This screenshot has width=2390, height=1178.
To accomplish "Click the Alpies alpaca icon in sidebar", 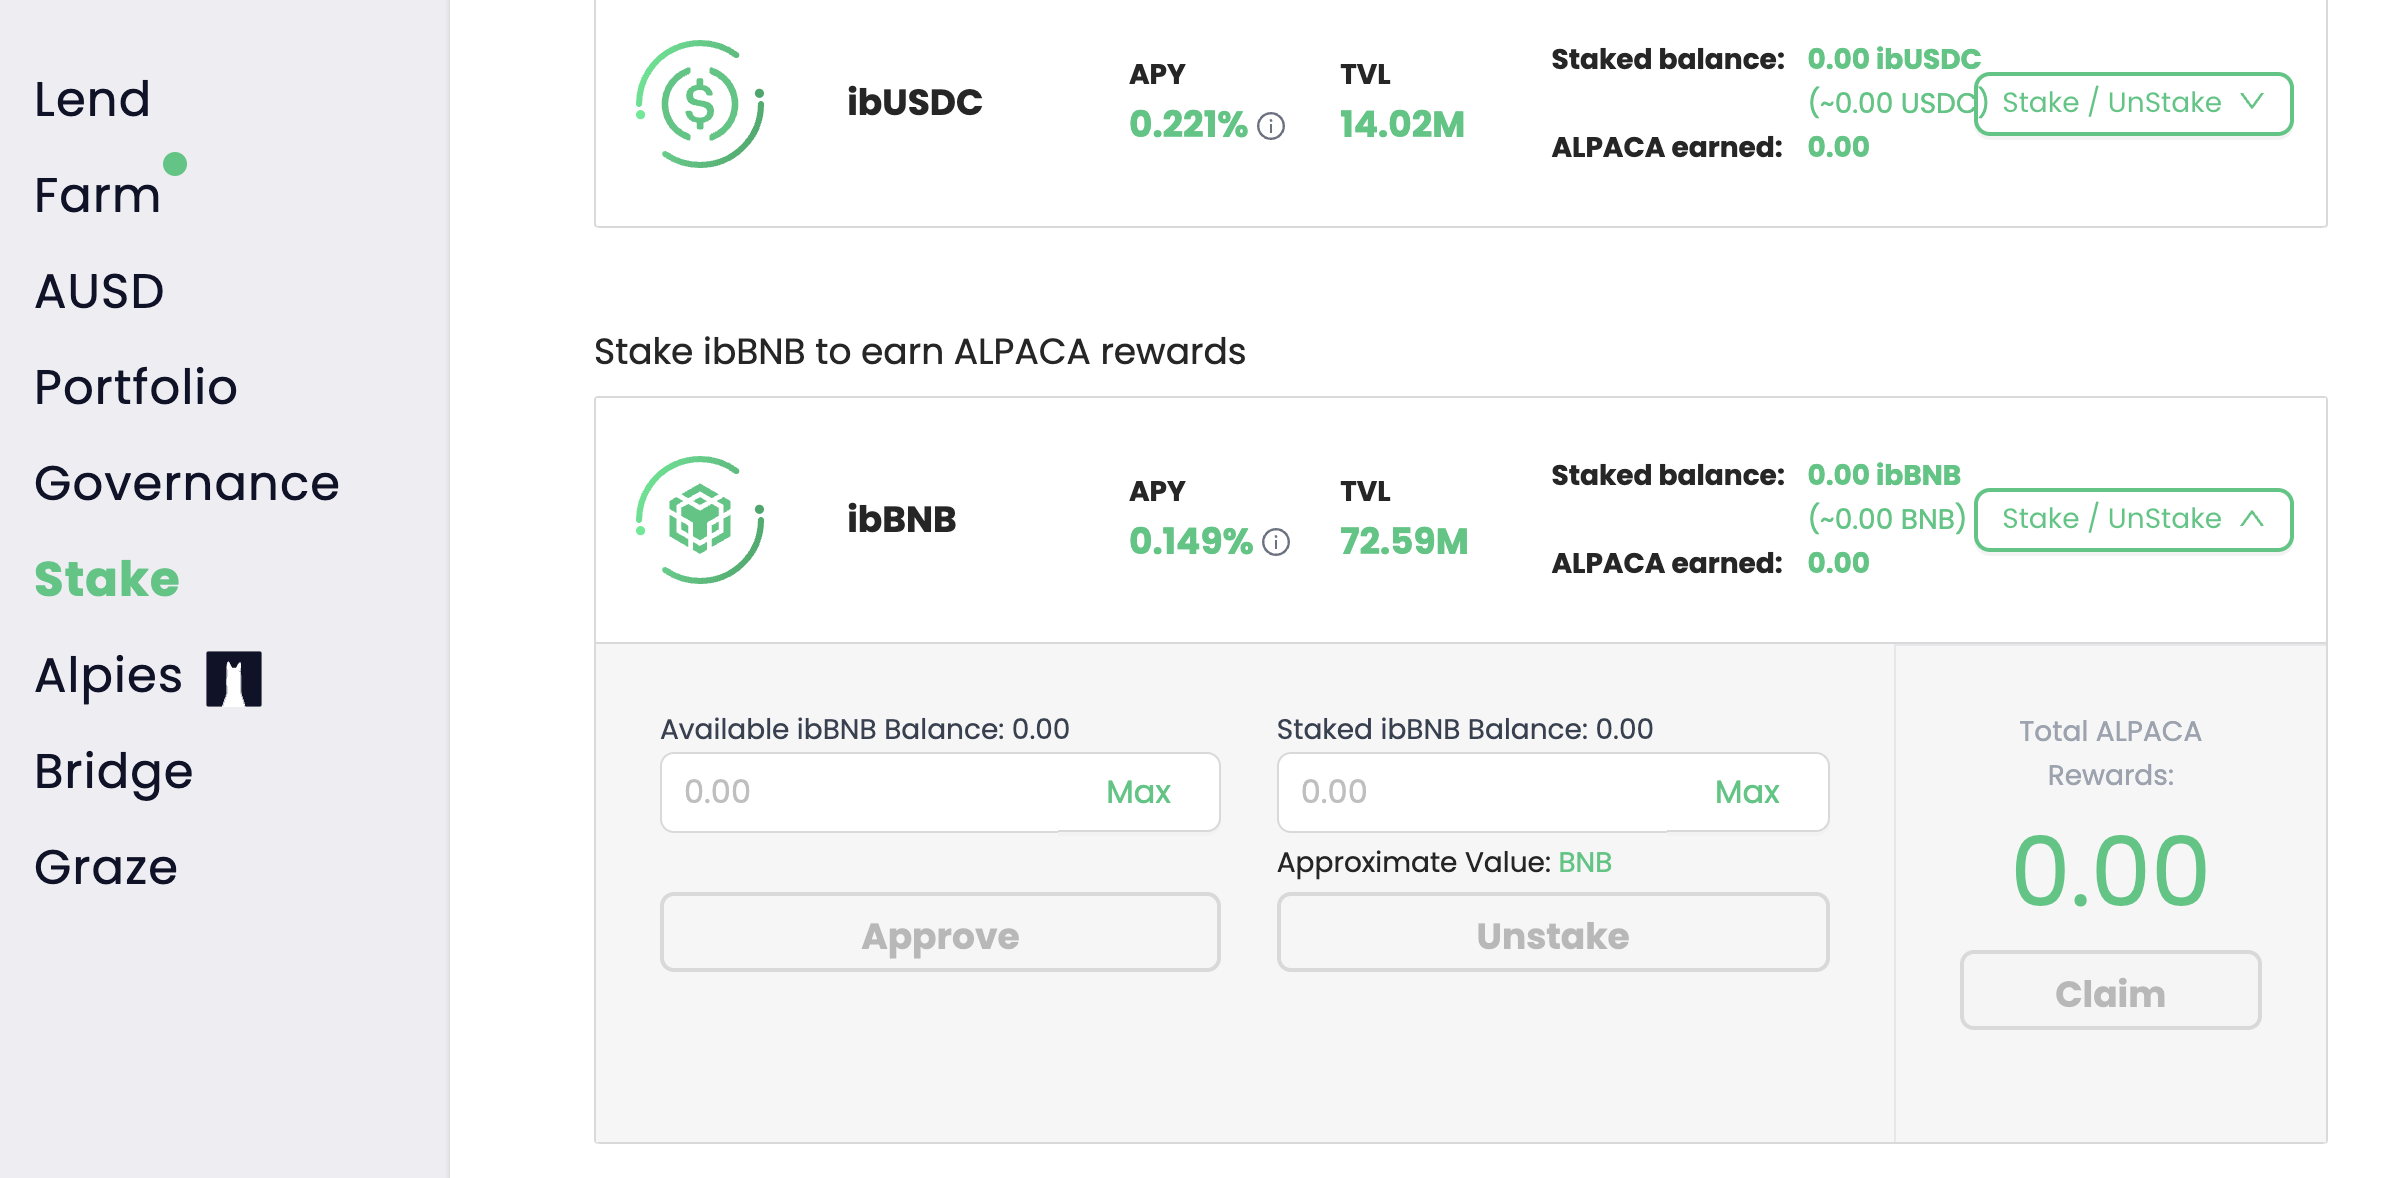I will coord(234,678).
